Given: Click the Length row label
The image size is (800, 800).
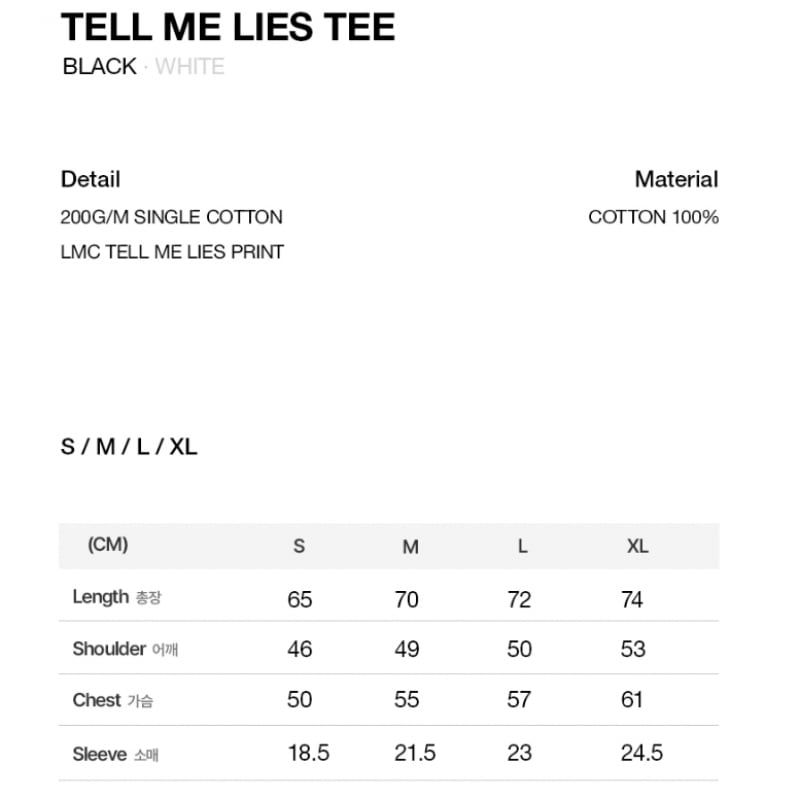Looking at the screenshot, I should coord(117,596).
